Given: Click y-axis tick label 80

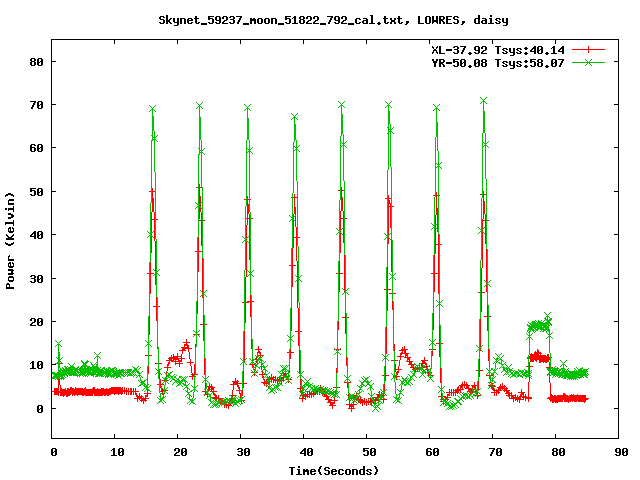Looking at the screenshot, I should coord(36,62).
